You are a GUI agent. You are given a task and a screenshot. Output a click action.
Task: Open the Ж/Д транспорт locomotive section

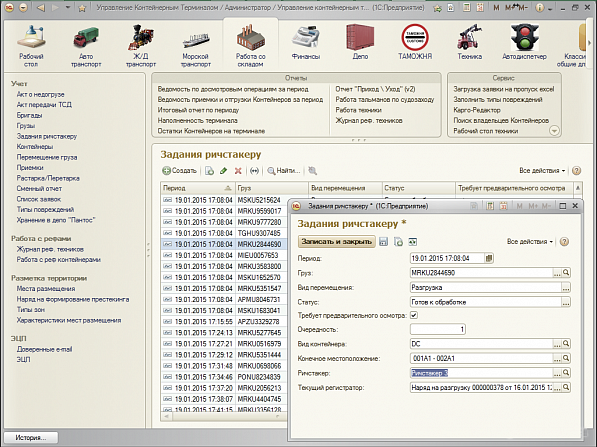141,46
